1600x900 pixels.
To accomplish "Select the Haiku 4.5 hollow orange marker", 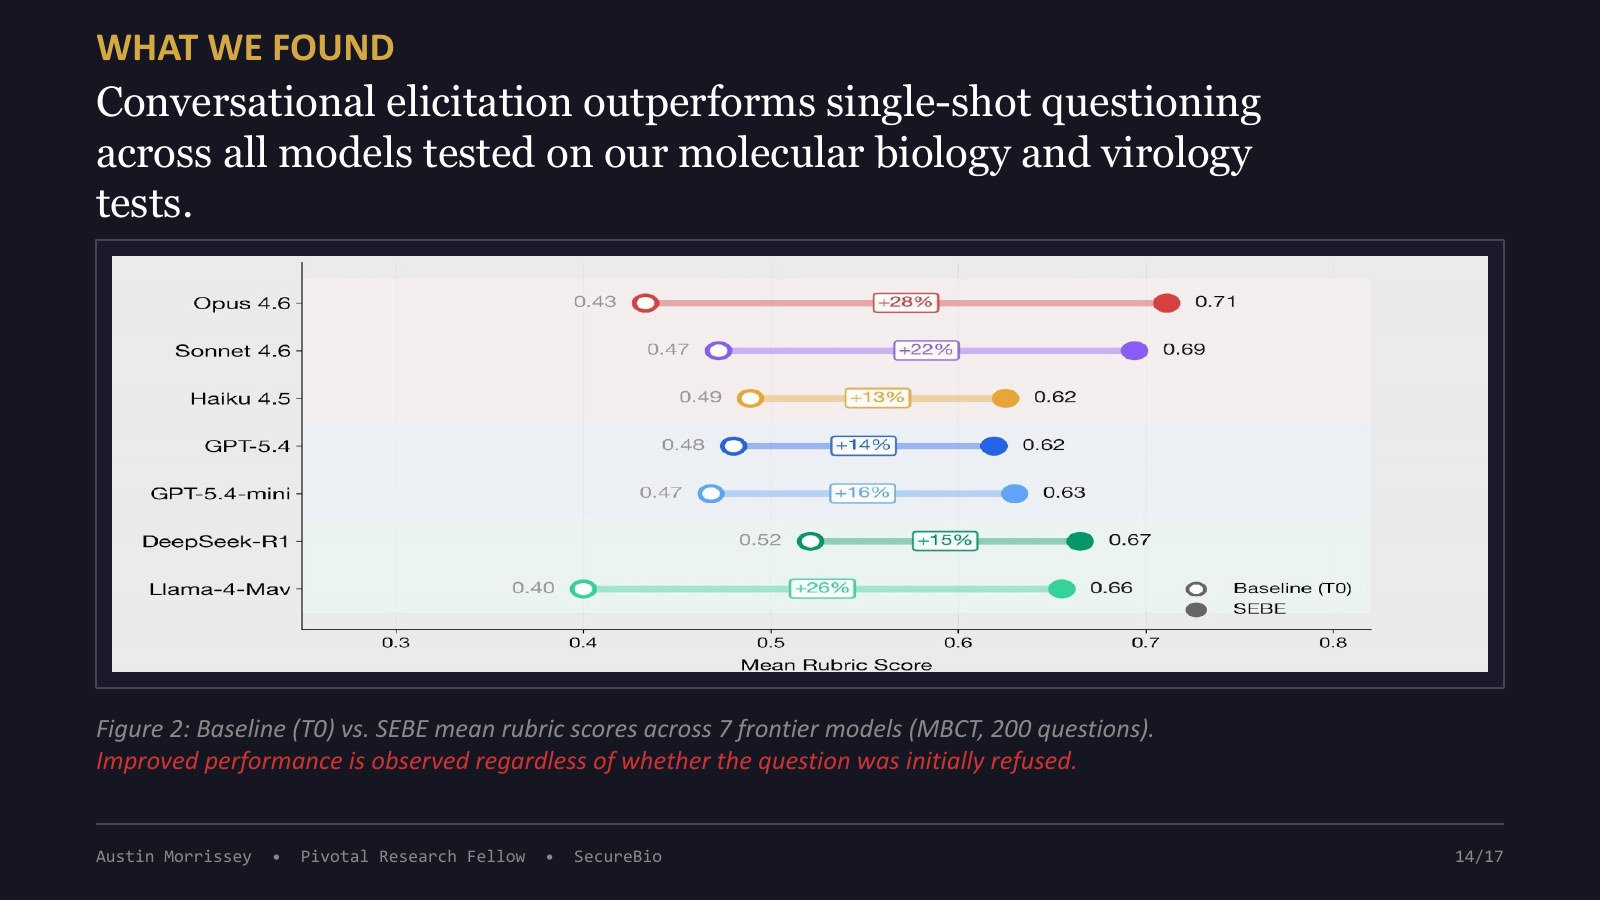I will point(750,398).
